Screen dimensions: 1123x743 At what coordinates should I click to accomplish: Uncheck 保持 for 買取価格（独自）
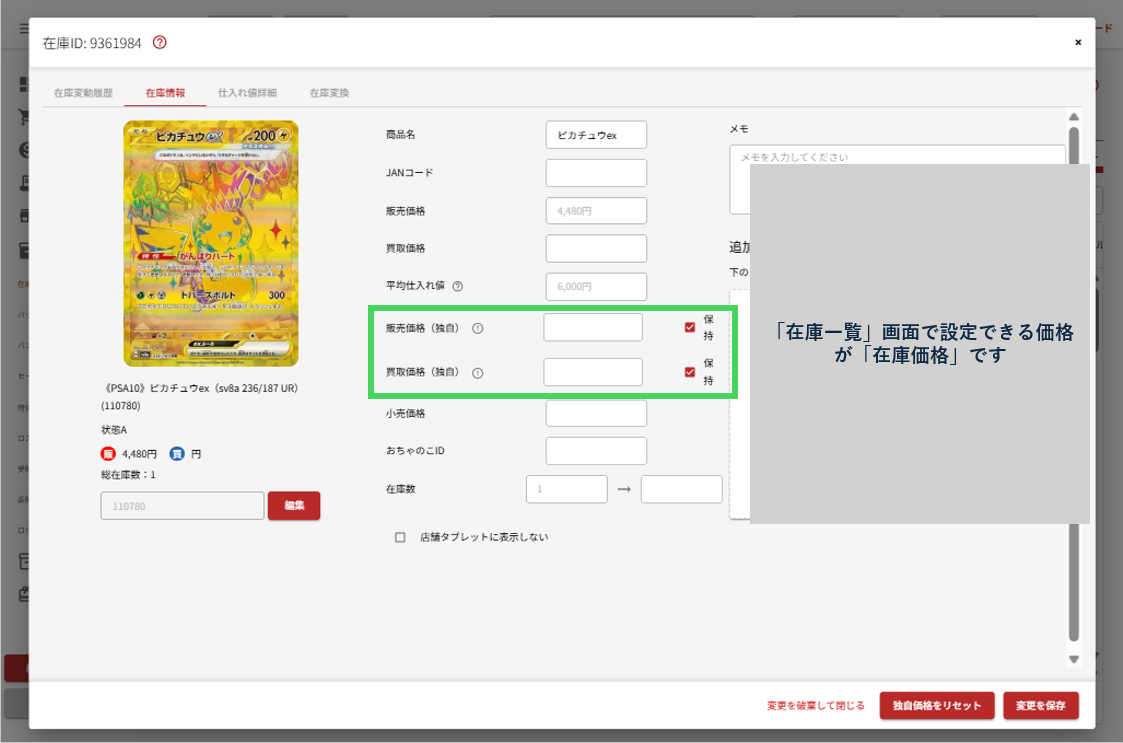689,372
